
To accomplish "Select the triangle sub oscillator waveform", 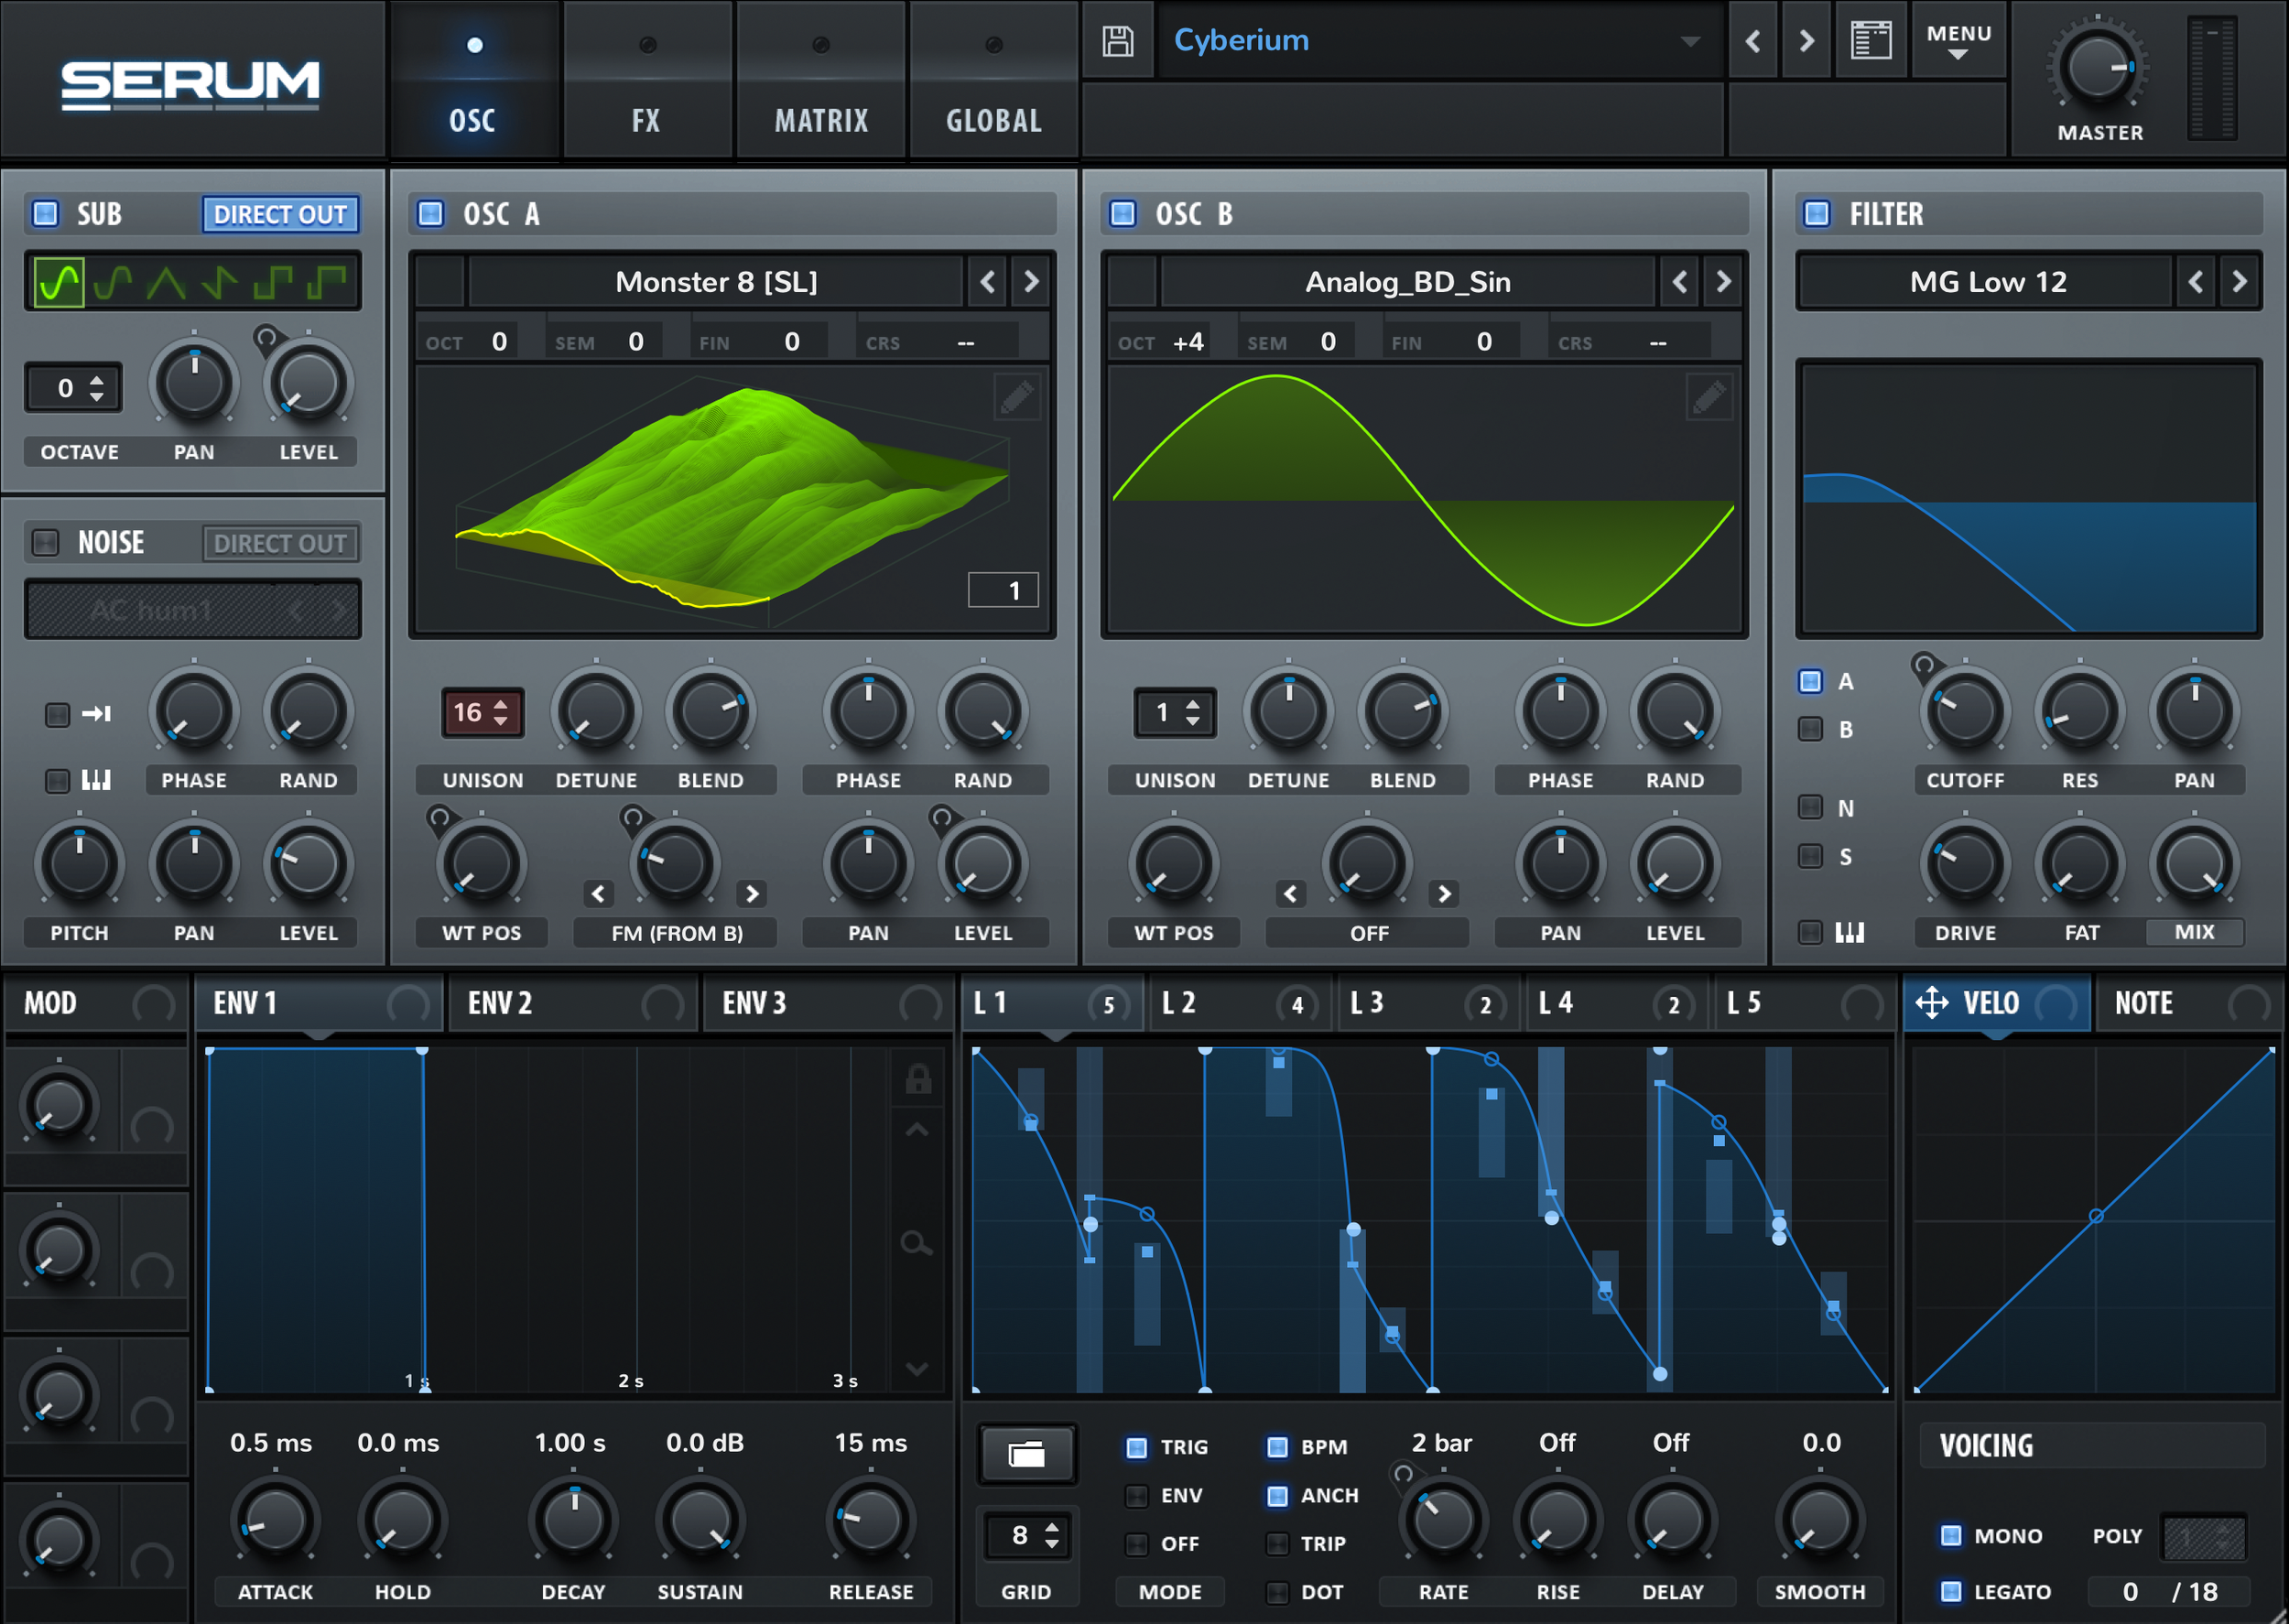I will click(166, 282).
